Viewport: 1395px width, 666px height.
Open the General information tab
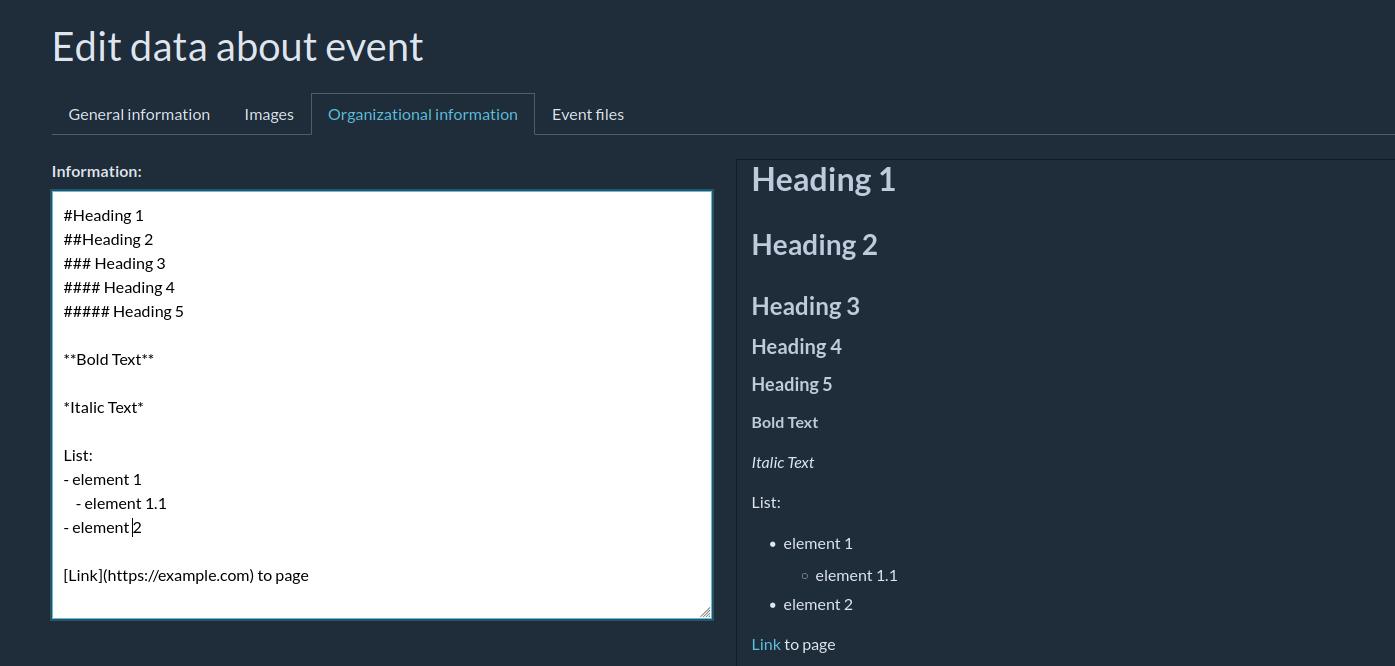pos(139,114)
